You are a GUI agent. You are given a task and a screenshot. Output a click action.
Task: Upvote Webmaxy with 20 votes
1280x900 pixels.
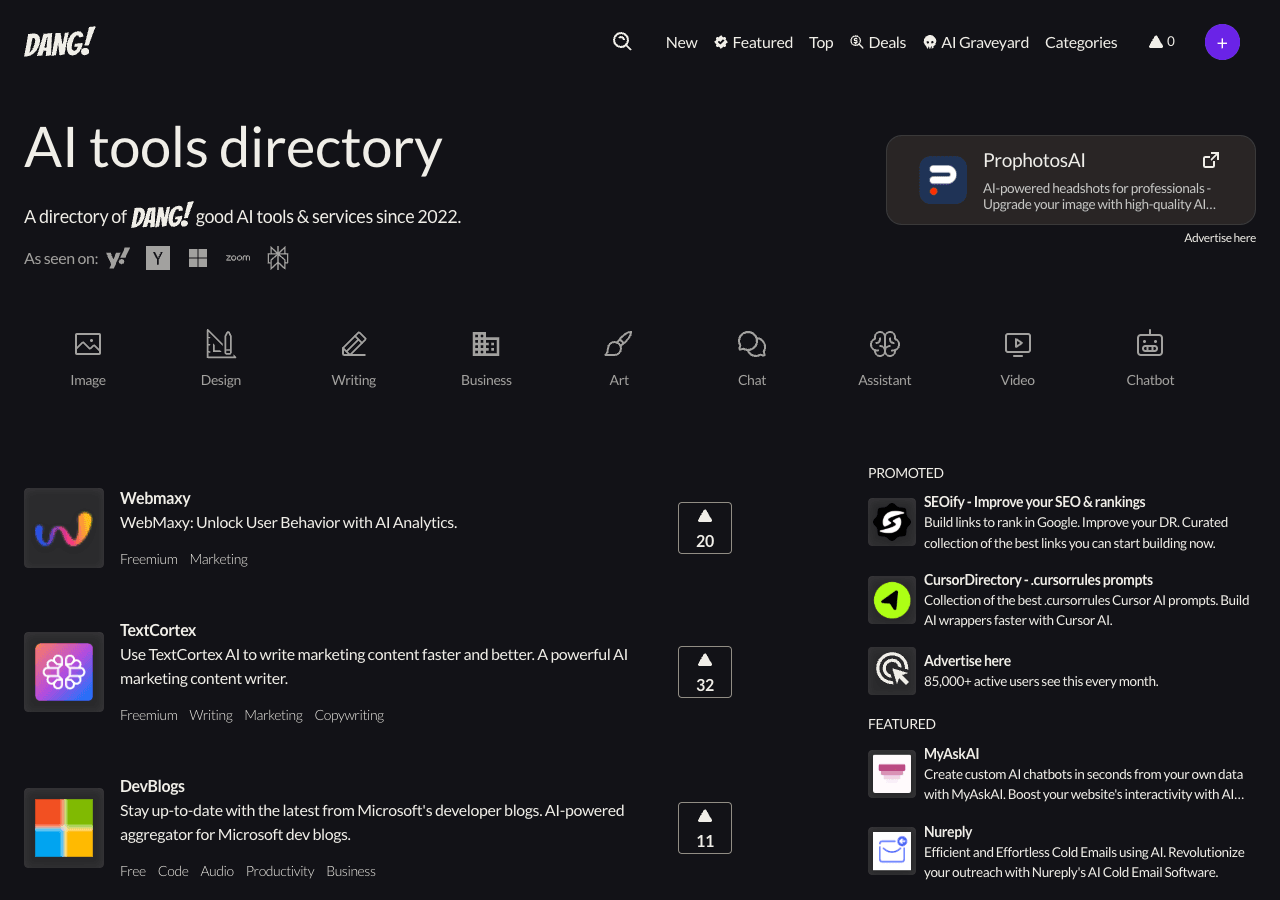pos(705,528)
